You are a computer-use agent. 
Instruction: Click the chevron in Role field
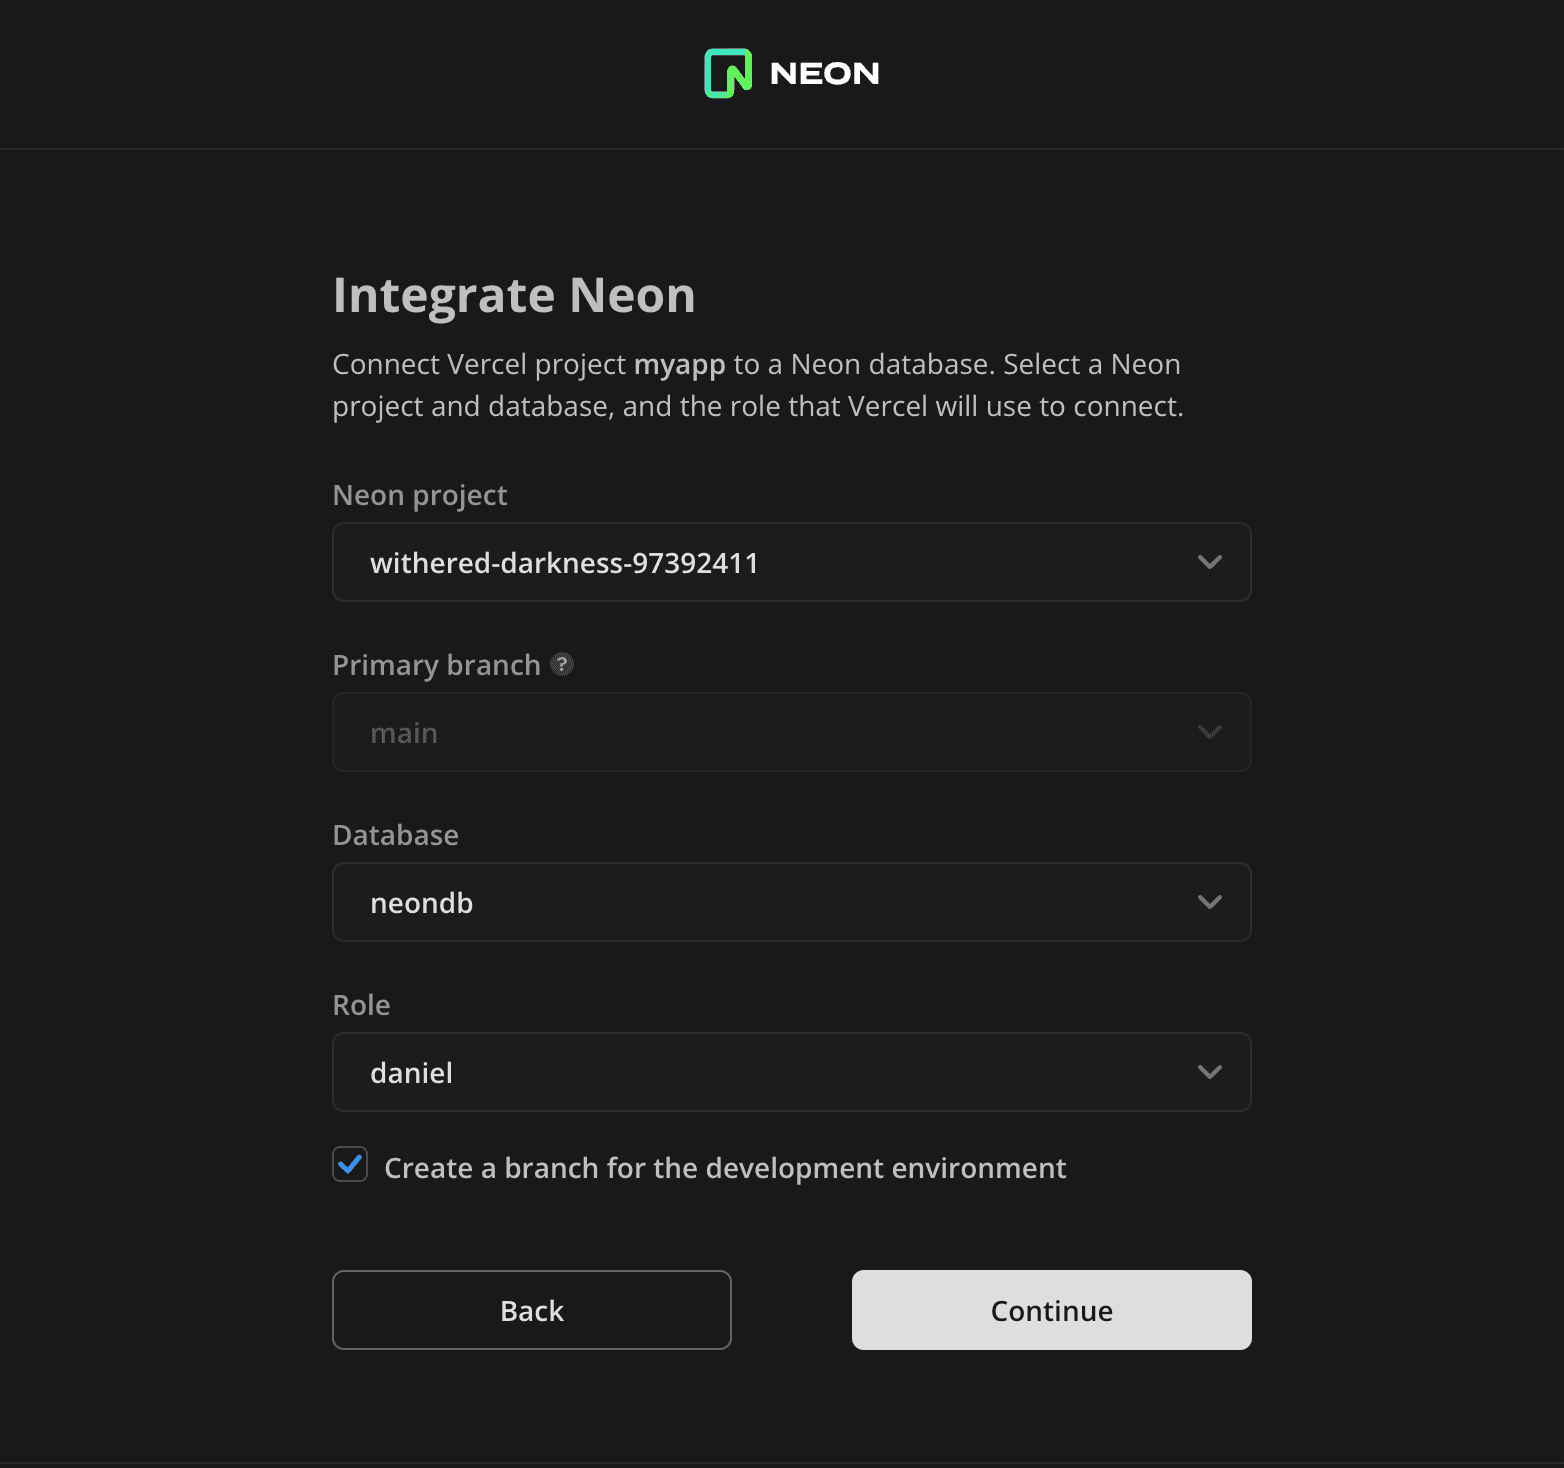1210,1072
